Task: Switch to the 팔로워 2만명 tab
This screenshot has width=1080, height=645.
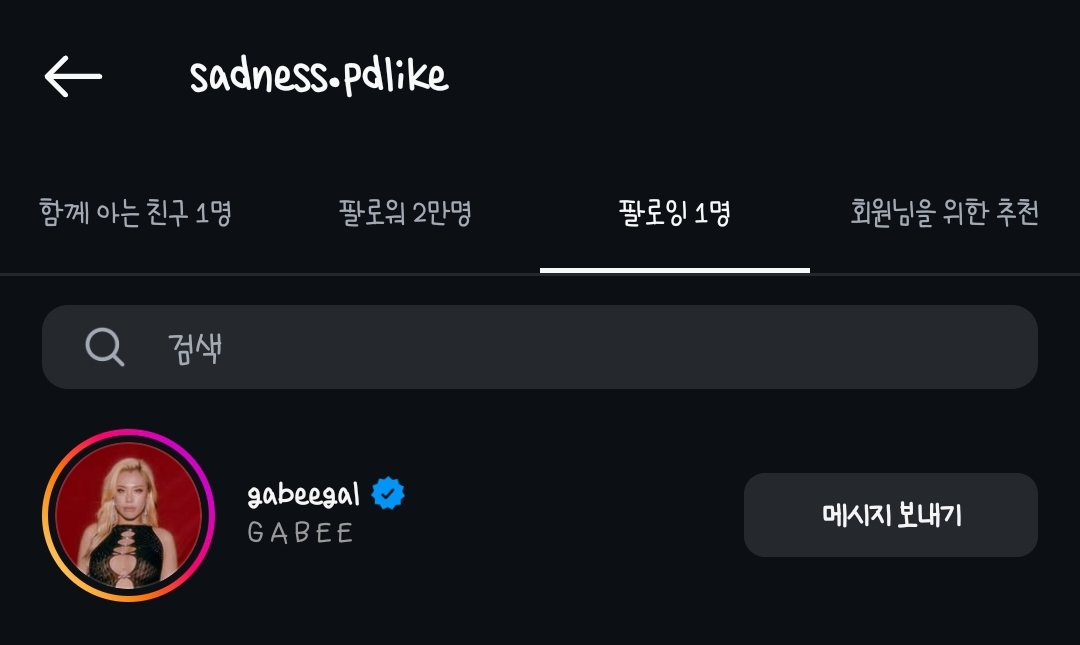Action: pos(404,213)
